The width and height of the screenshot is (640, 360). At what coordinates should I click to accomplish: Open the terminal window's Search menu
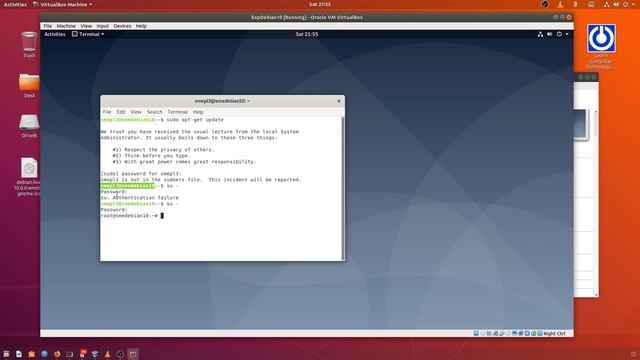(154, 112)
